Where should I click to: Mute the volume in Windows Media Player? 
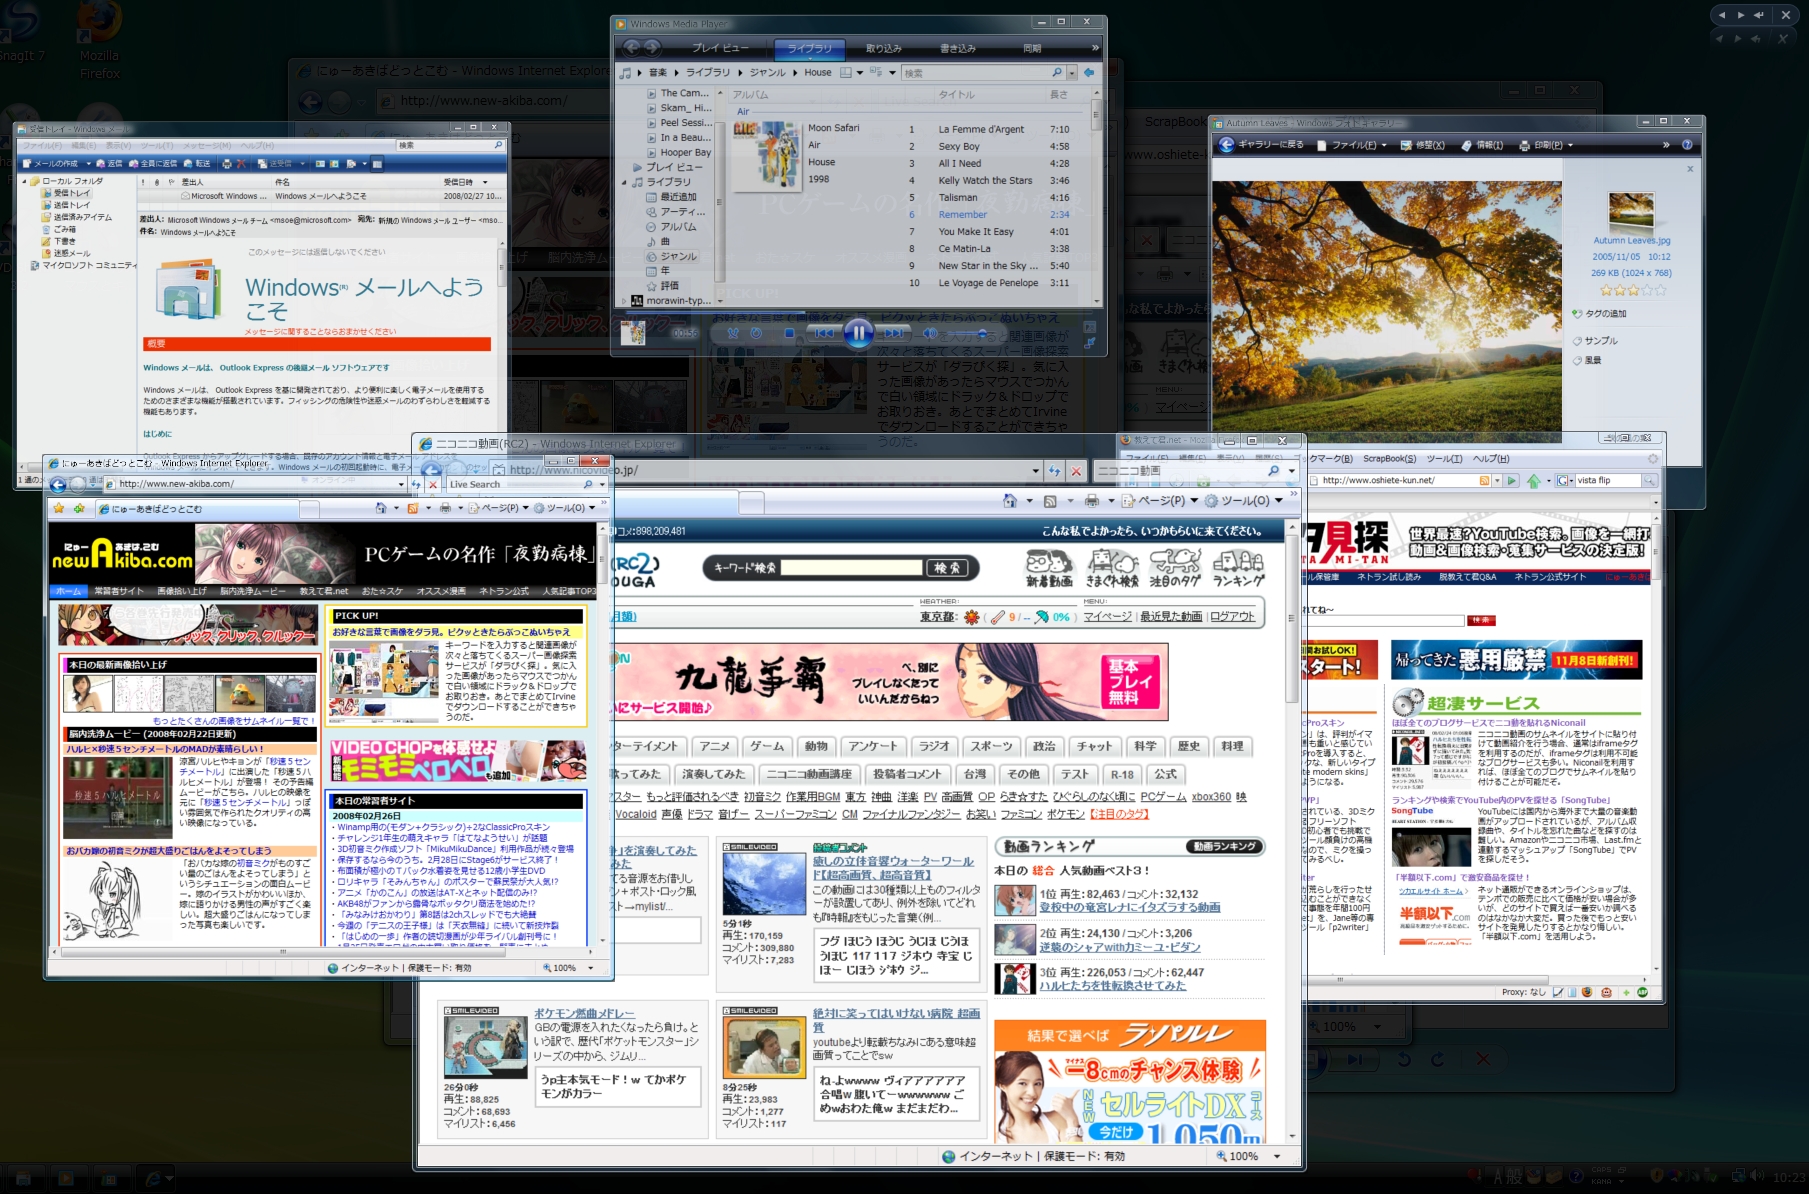tap(930, 333)
